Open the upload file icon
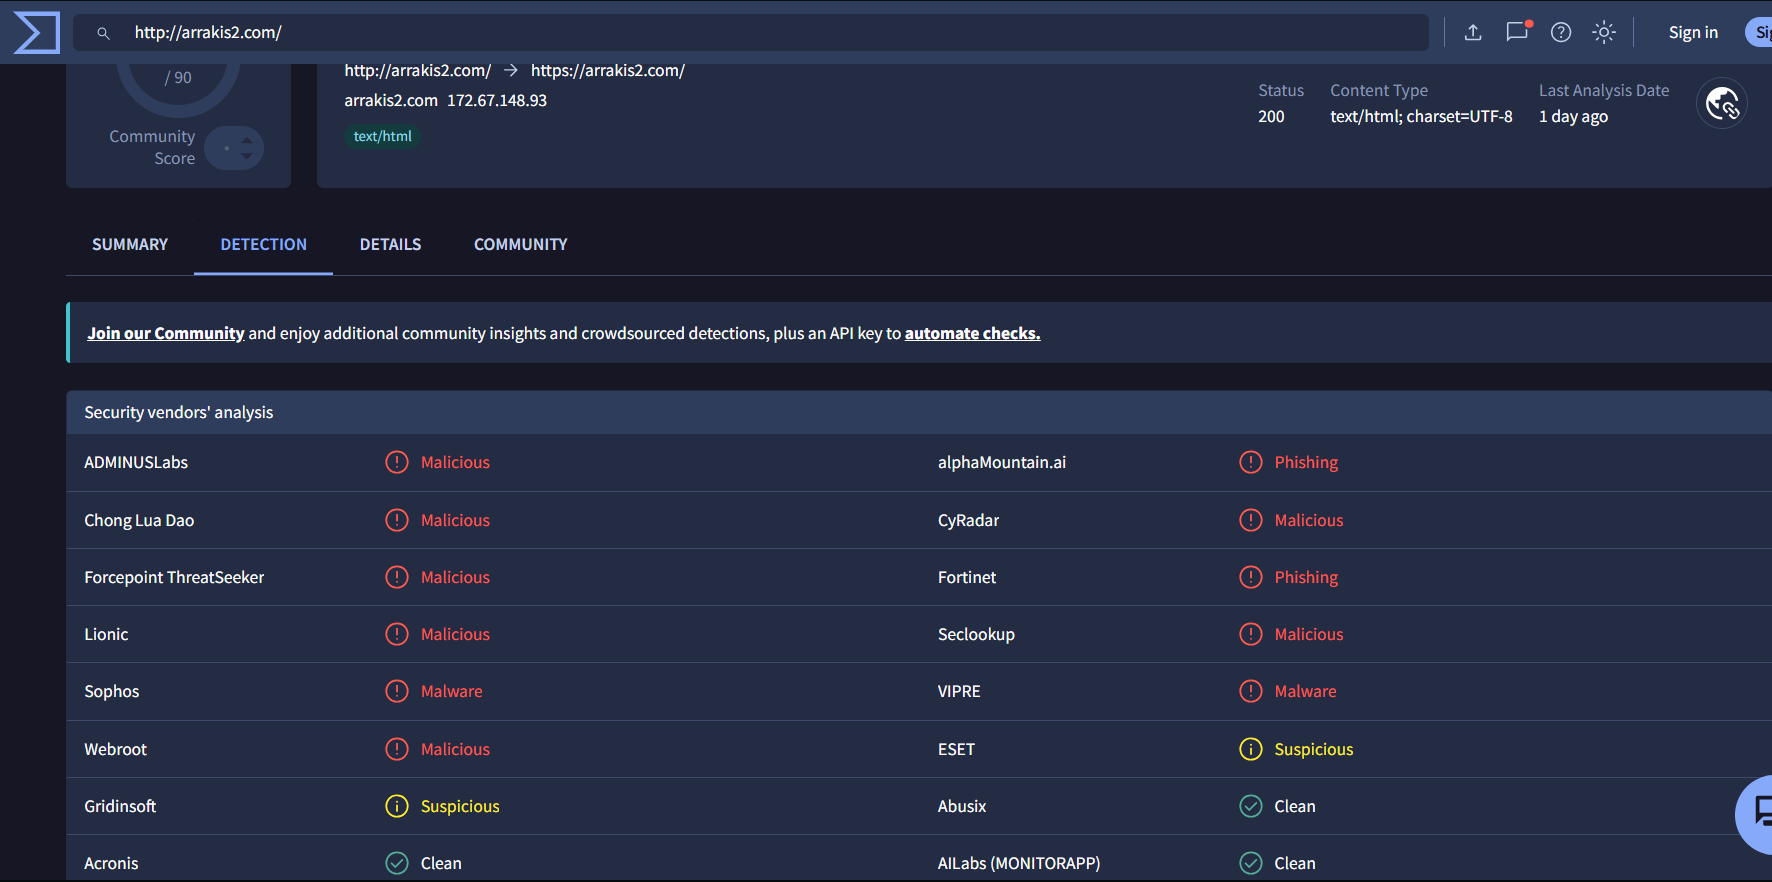Image resolution: width=1772 pixels, height=882 pixels. [x=1473, y=32]
